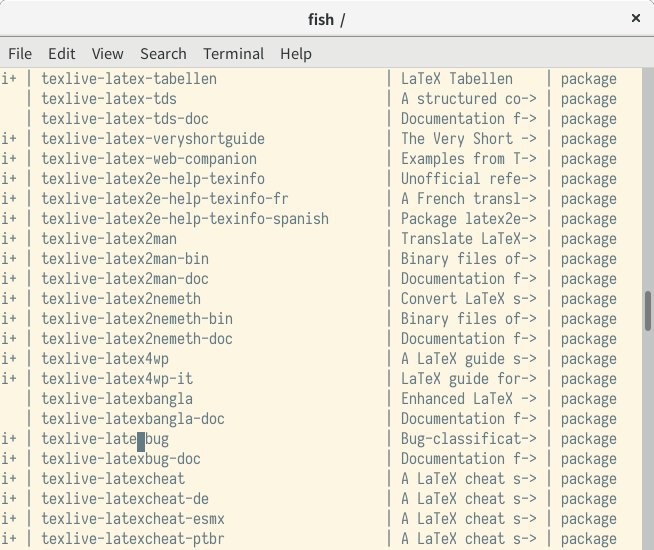Click 'package' type of texlive-latexbangla row
Image resolution: width=654 pixels, height=550 pixels.
pos(589,399)
